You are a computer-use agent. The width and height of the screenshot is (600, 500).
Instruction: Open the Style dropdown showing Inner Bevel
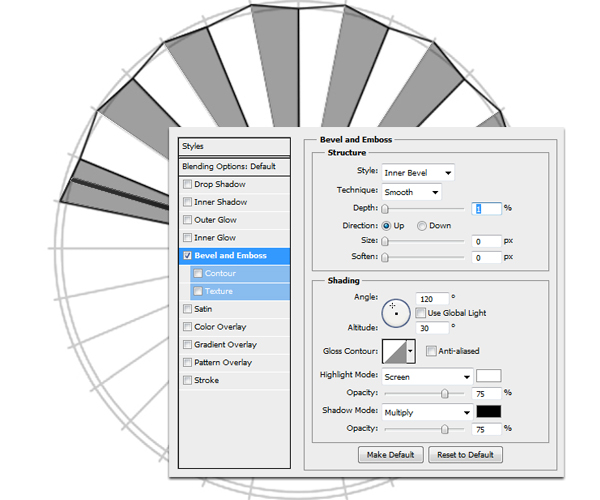pos(418,173)
